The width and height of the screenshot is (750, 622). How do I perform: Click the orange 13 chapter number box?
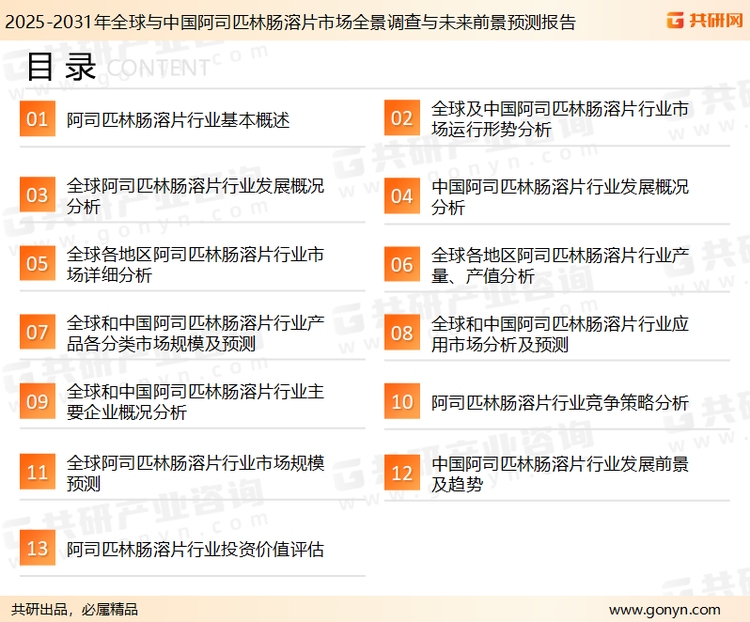(x=37, y=548)
